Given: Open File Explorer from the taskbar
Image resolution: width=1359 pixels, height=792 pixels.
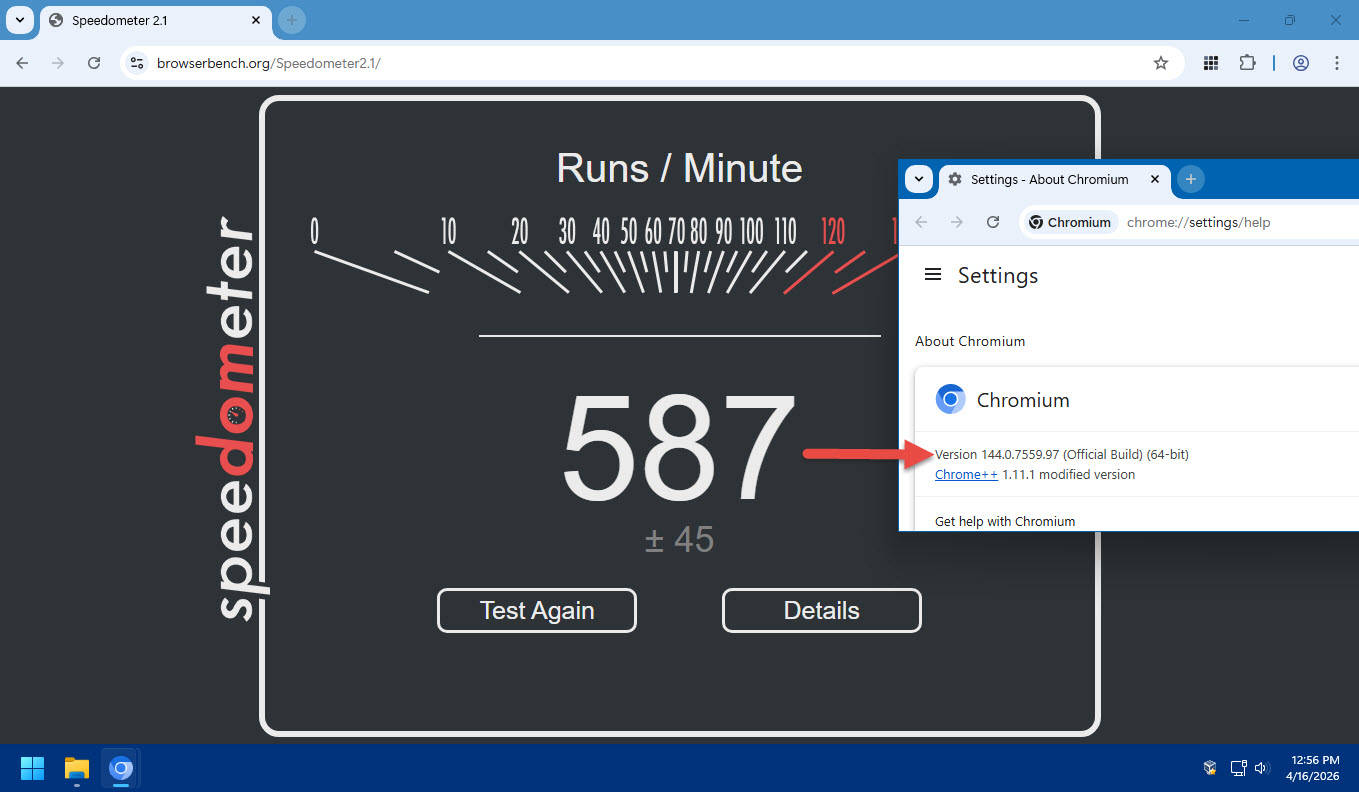Looking at the screenshot, I should tap(77, 768).
